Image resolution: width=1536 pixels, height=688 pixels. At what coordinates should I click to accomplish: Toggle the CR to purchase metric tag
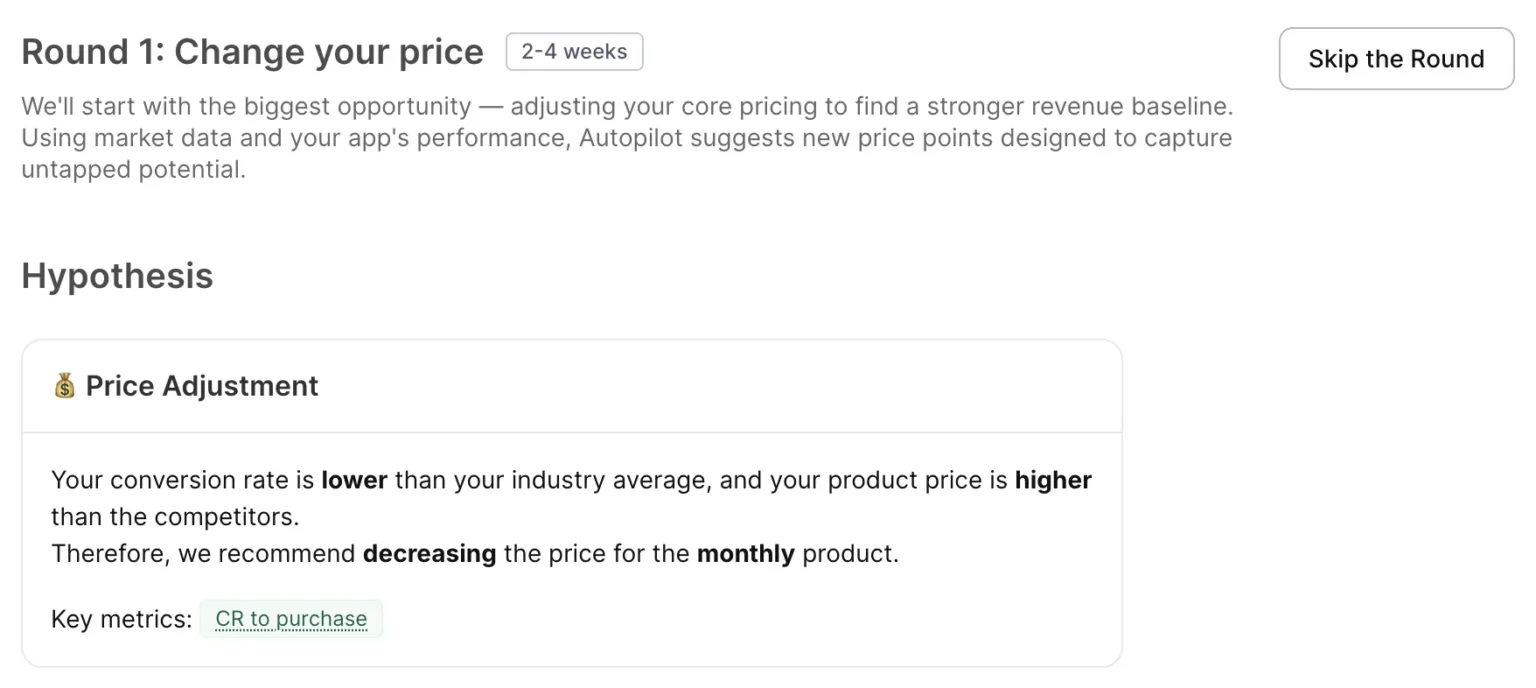coord(291,619)
